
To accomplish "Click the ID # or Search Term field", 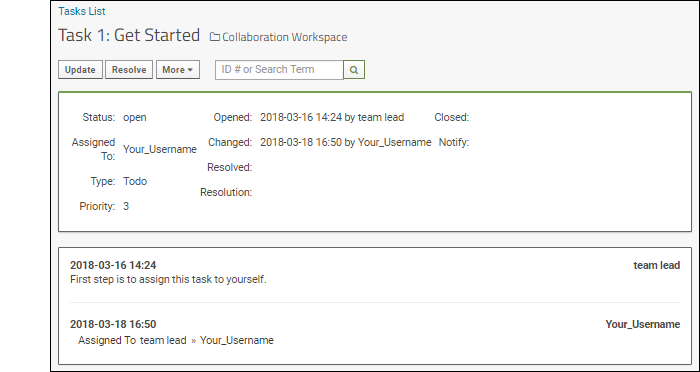I will [279, 70].
